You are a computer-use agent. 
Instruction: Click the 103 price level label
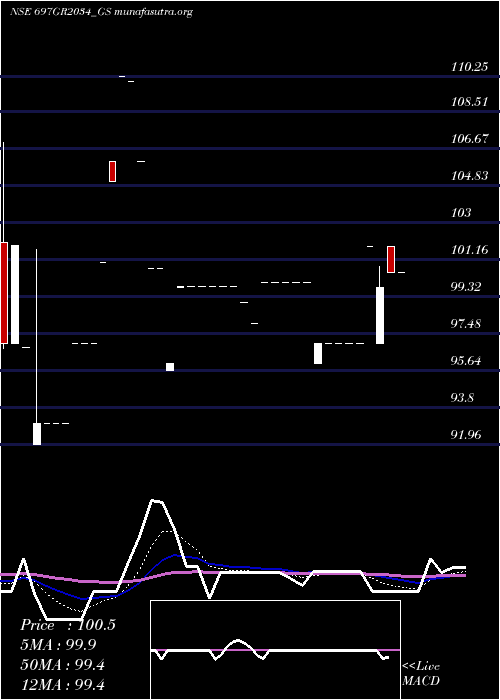[x=461, y=213]
